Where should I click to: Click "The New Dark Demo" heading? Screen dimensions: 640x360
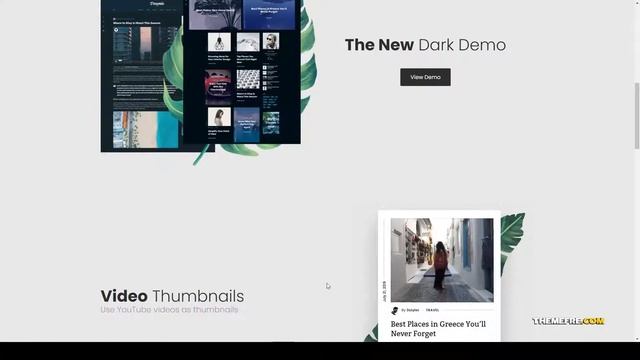coord(425,45)
